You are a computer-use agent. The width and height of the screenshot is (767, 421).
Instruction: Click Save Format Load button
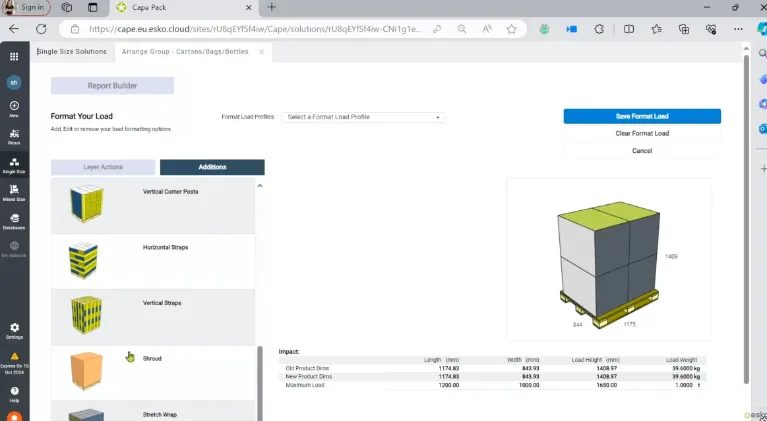[x=642, y=116]
